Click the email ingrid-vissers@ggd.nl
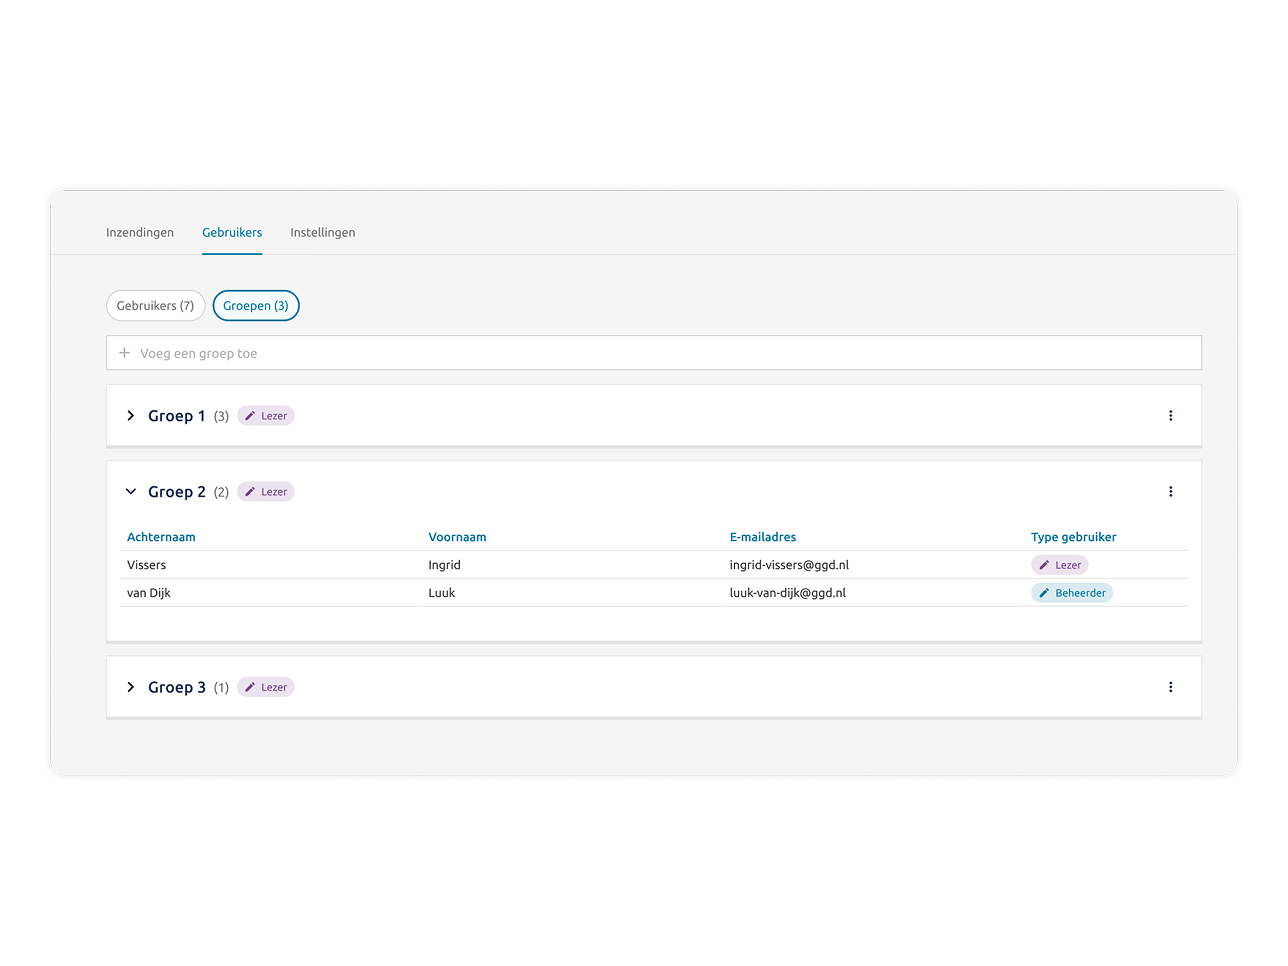This screenshot has width=1288, height=966. click(789, 565)
